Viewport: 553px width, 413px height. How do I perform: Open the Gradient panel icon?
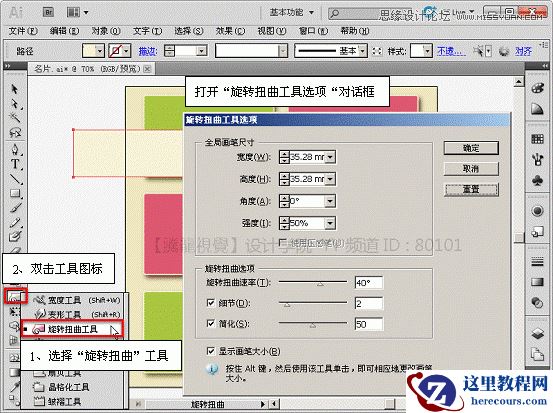[x=537, y=282]
